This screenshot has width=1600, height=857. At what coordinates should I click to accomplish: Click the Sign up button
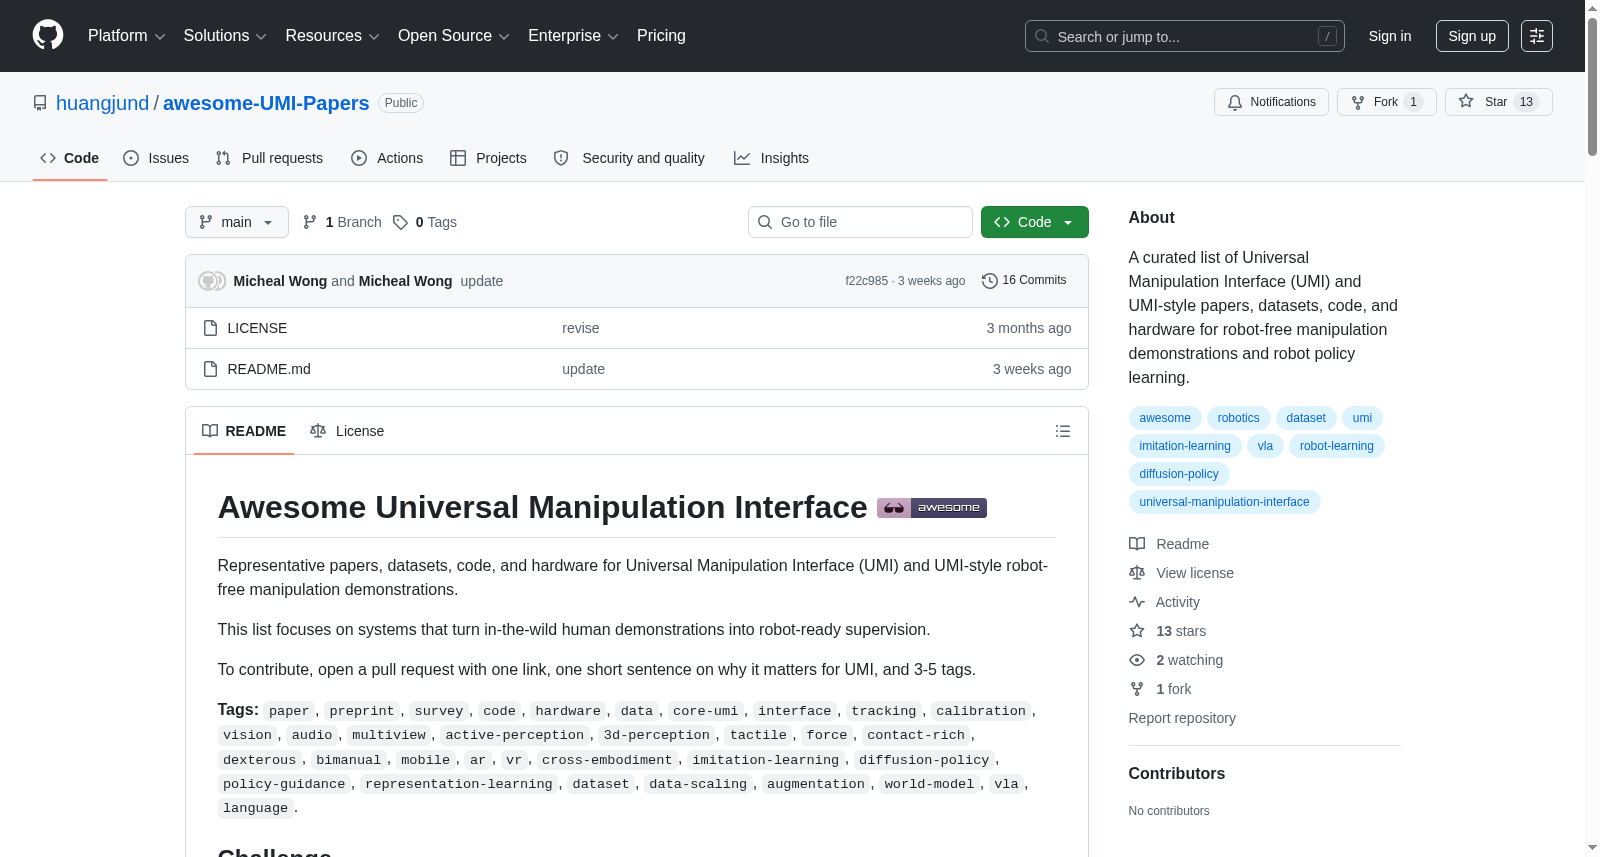[x=1472, y=36]
